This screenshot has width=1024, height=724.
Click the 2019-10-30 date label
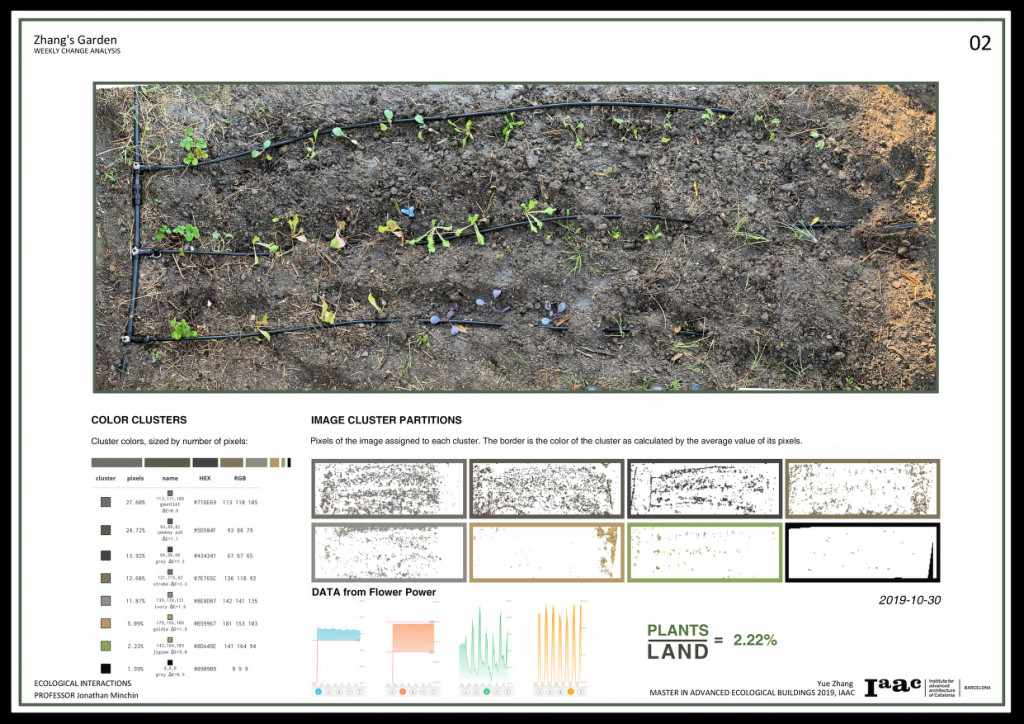click(910, 601)
